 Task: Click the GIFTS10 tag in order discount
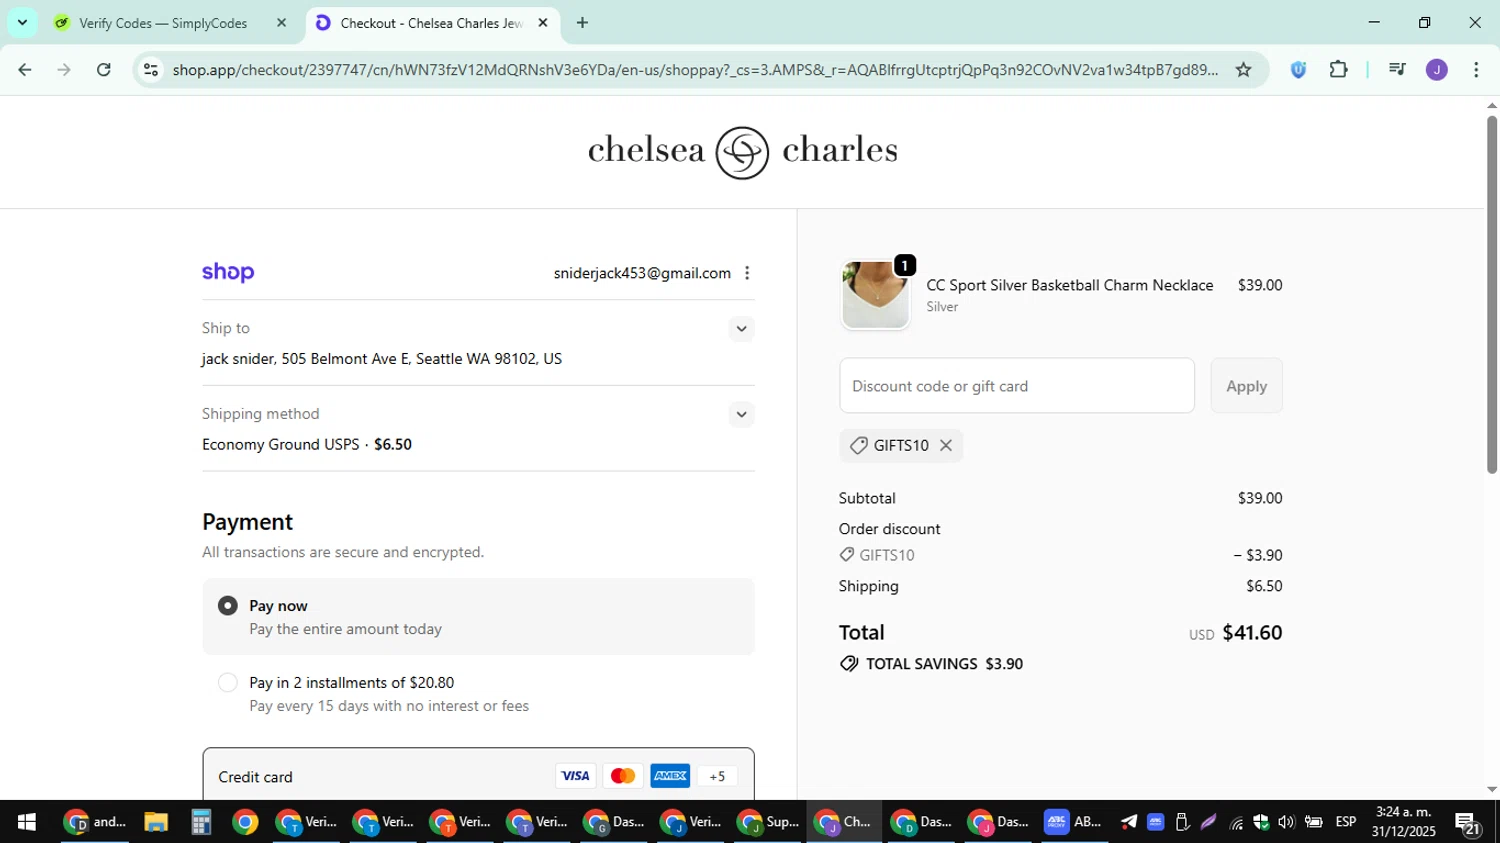coord(877,555)
